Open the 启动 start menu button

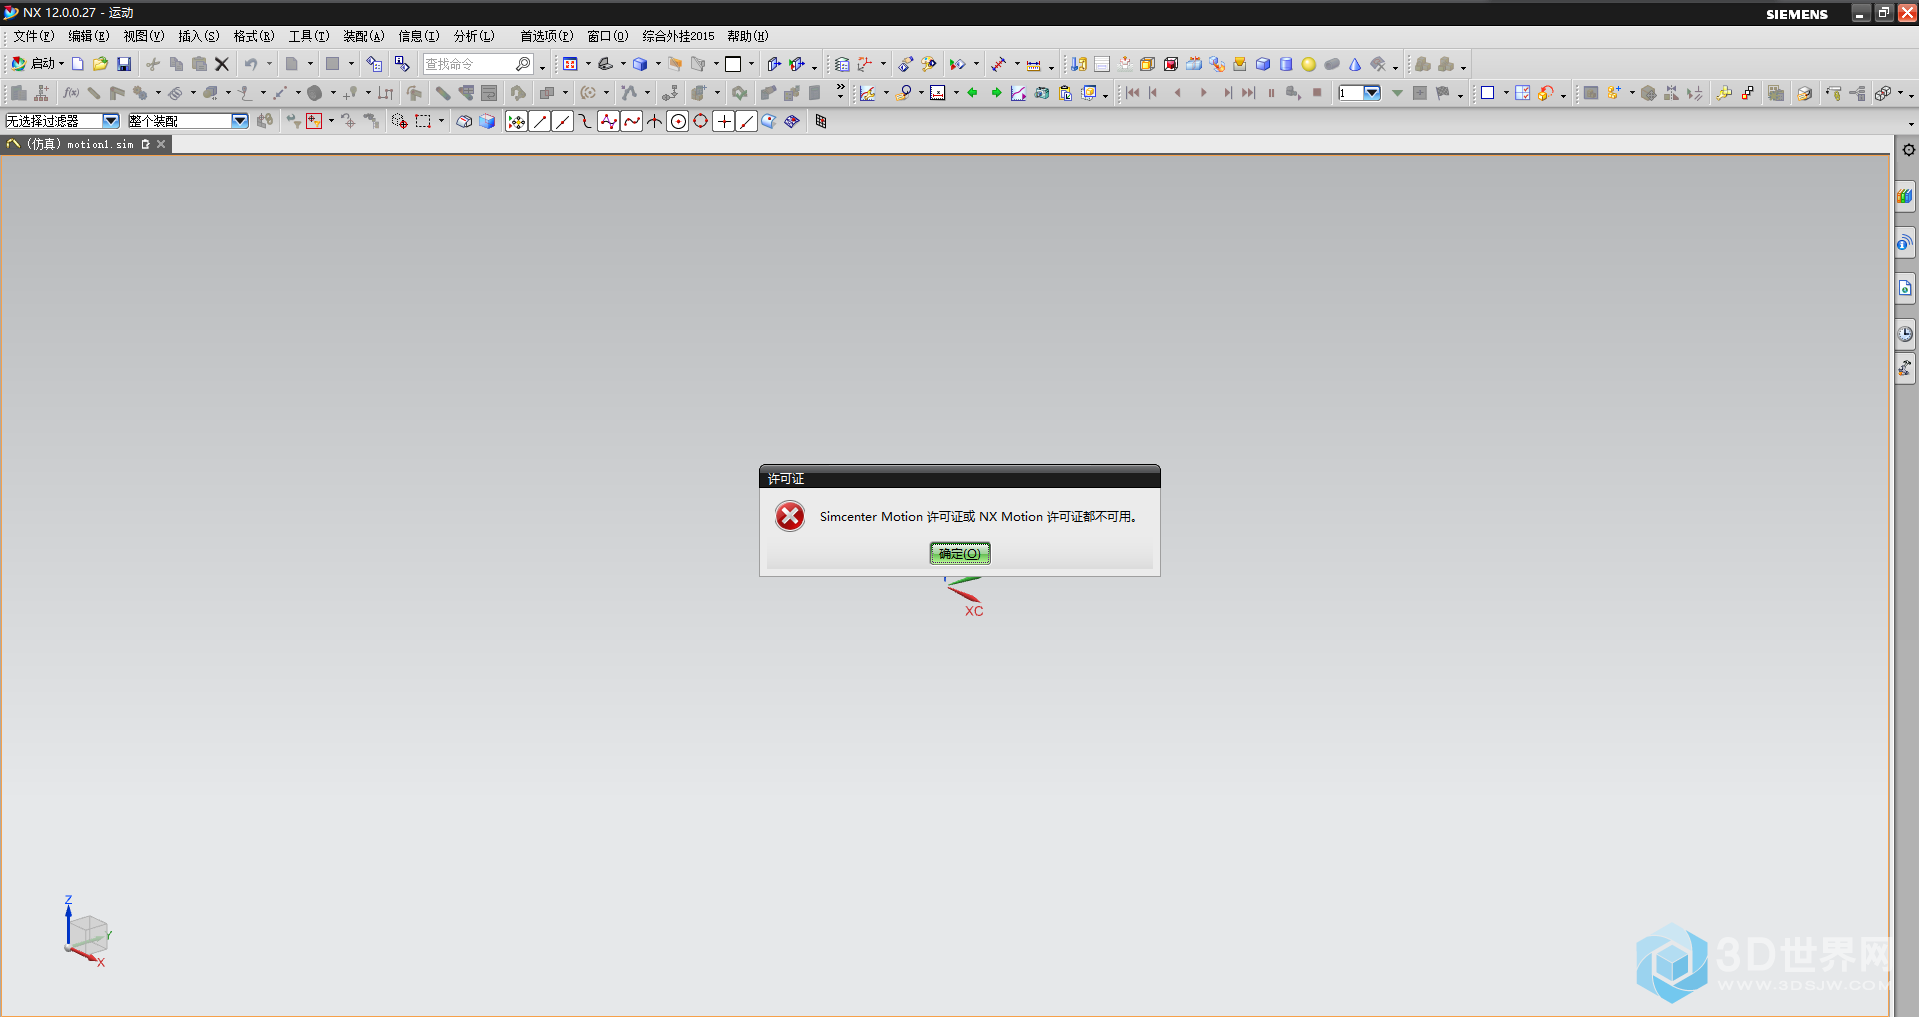pos(37,64)
